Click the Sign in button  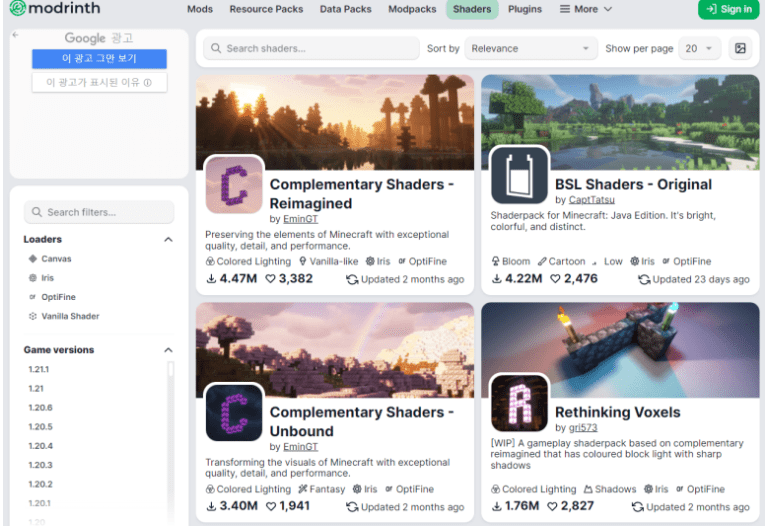click(729, 9)
